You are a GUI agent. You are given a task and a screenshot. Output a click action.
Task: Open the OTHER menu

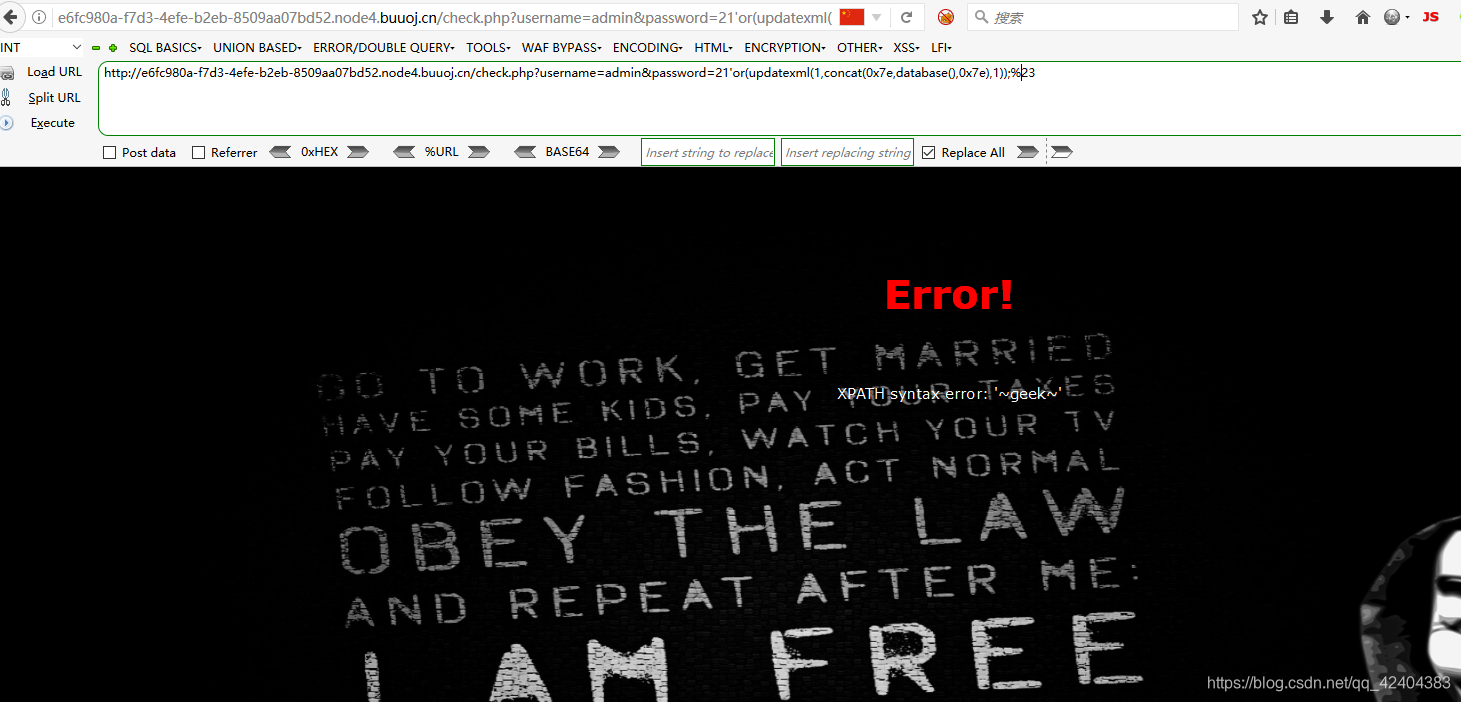tap(860, 48)
